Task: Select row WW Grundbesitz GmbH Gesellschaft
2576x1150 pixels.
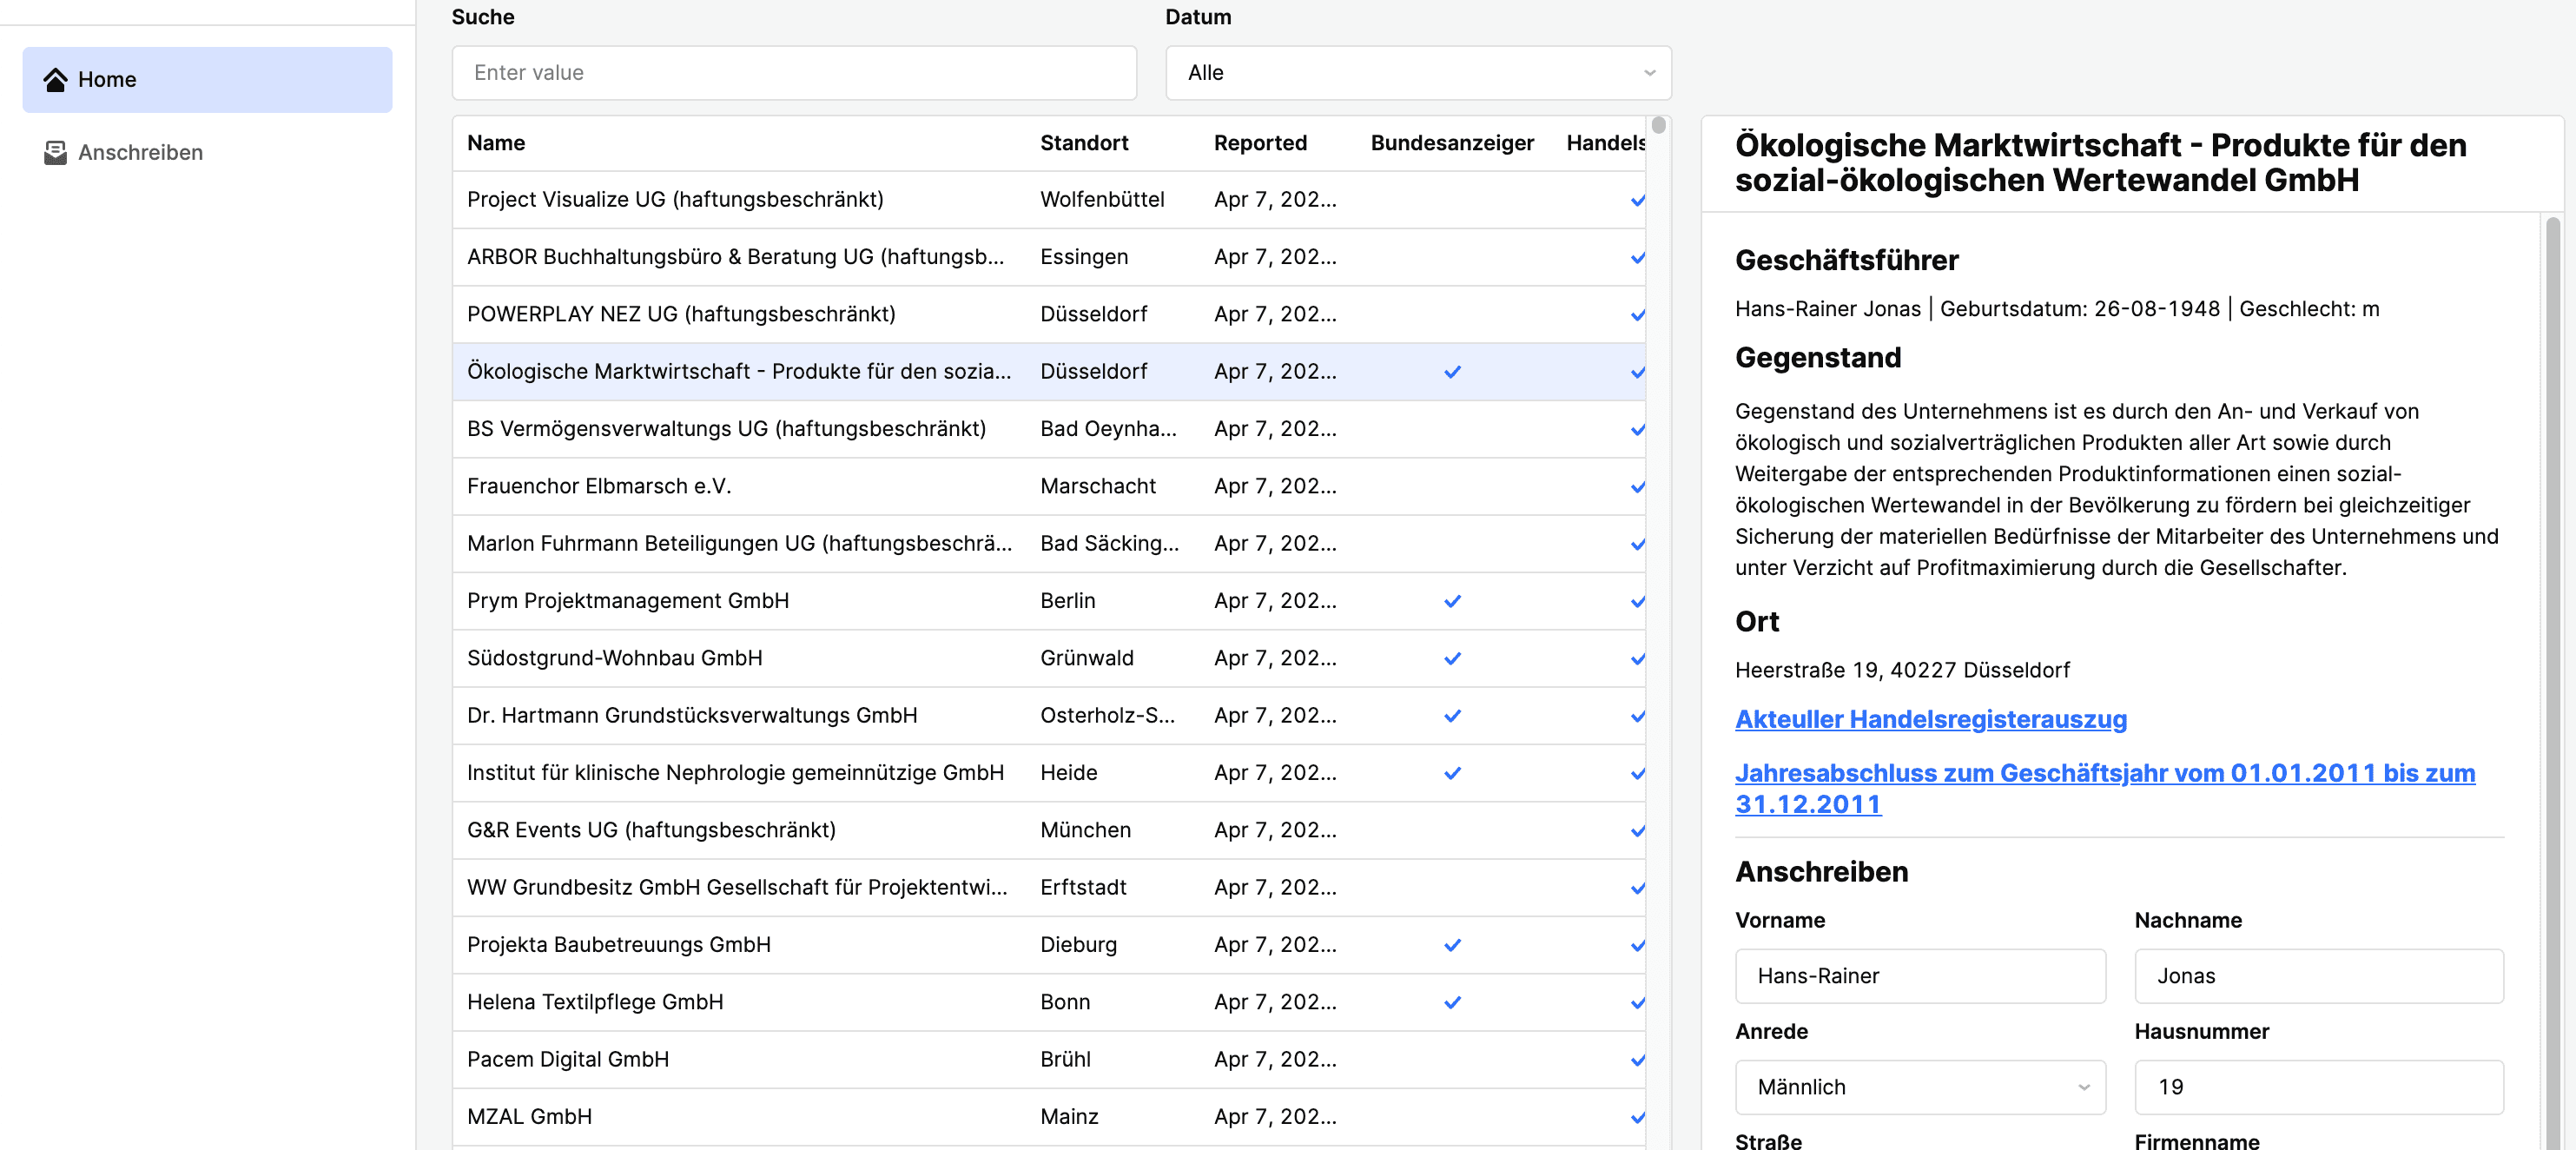Action: (x=1049, y=887)
